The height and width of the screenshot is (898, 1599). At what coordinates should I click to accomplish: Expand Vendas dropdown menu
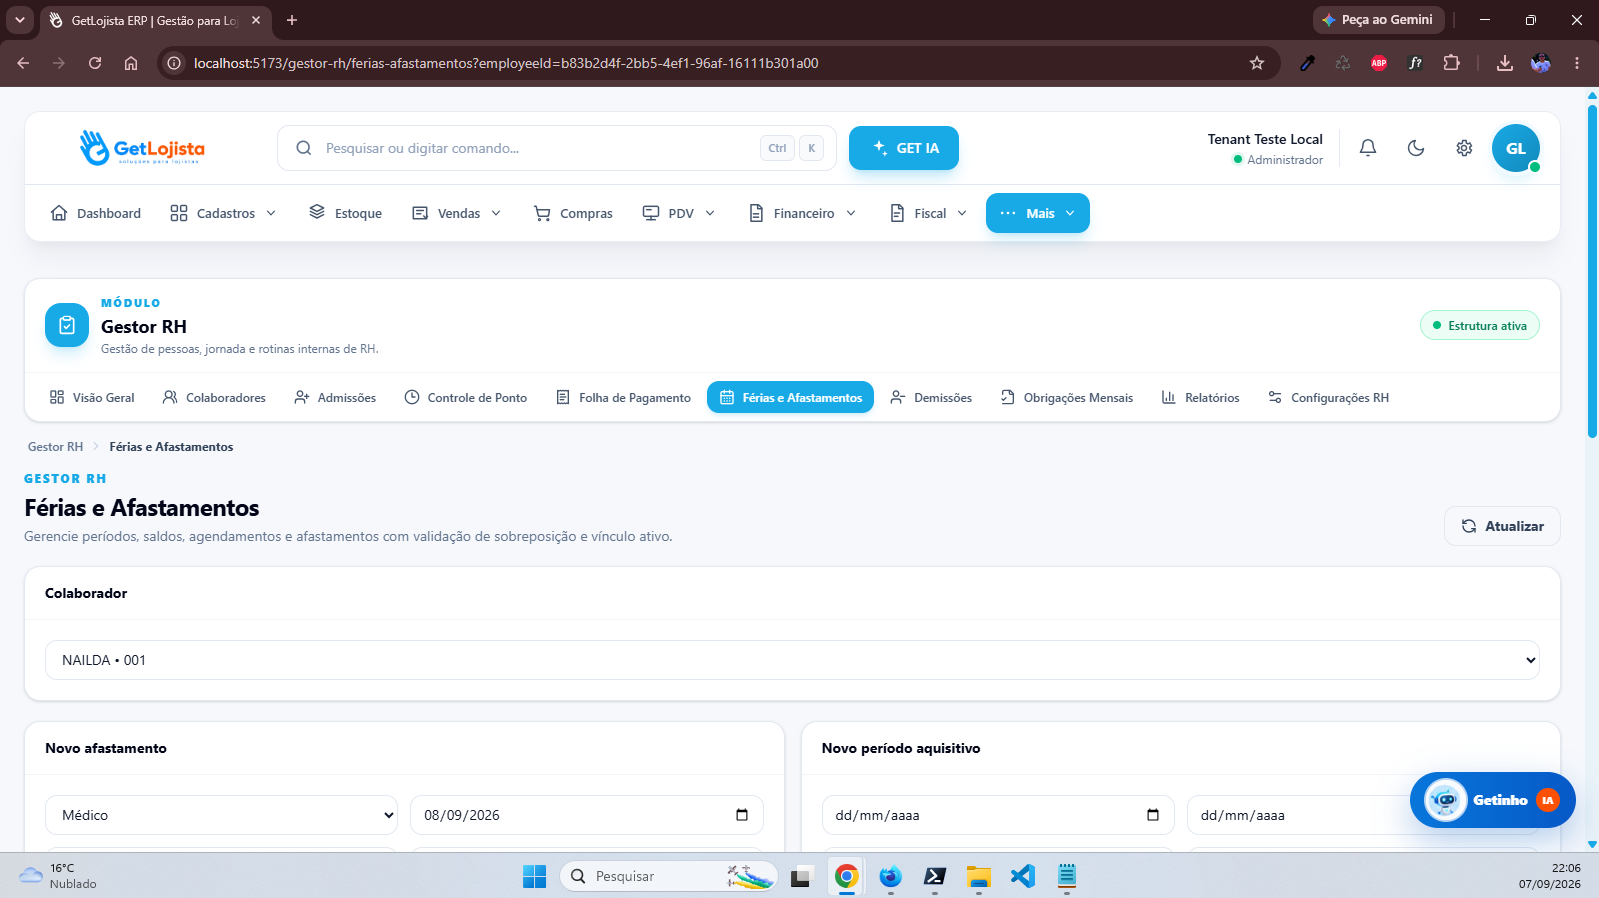click(457, 213)
